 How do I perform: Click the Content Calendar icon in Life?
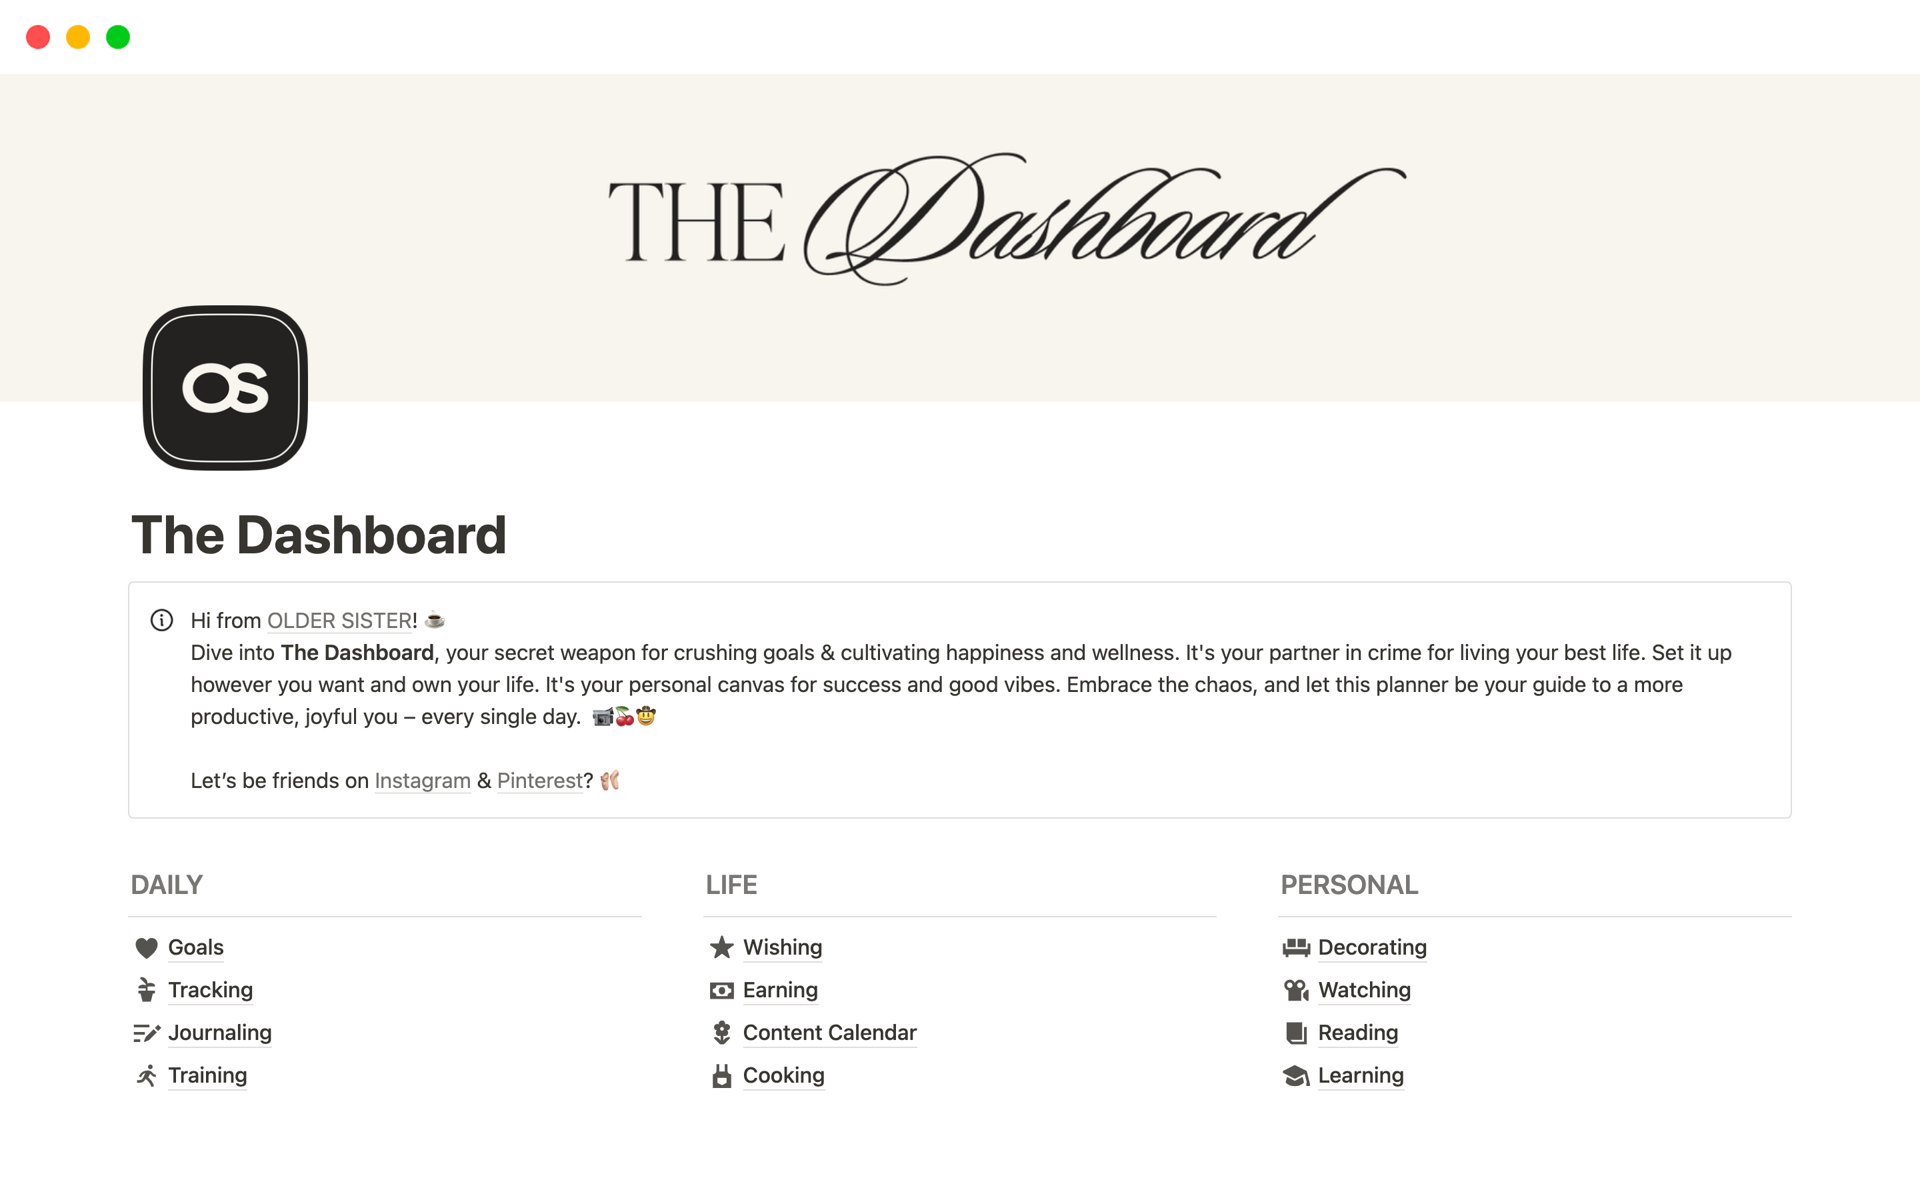pyautogui.click(x=720, y=1031)
